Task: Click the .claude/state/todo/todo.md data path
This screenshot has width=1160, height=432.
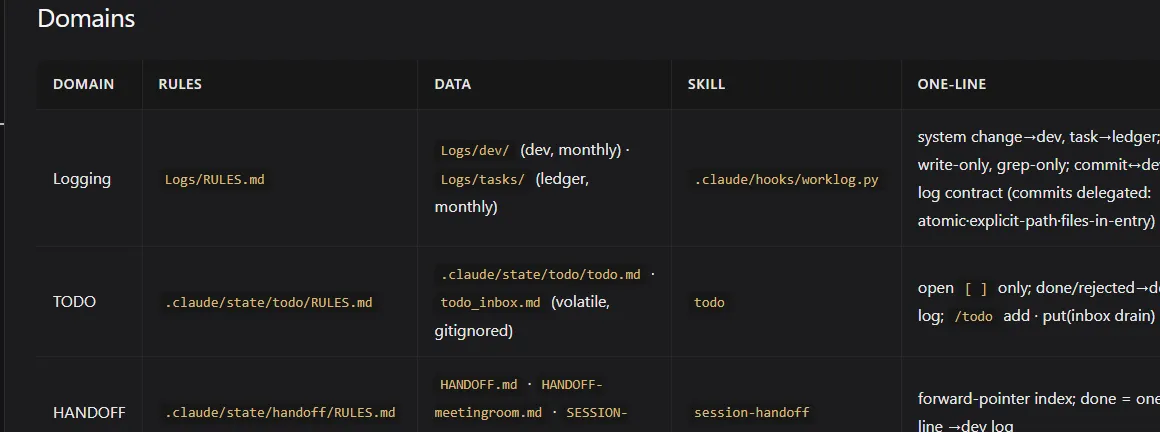Action: [x=541, y=274]
